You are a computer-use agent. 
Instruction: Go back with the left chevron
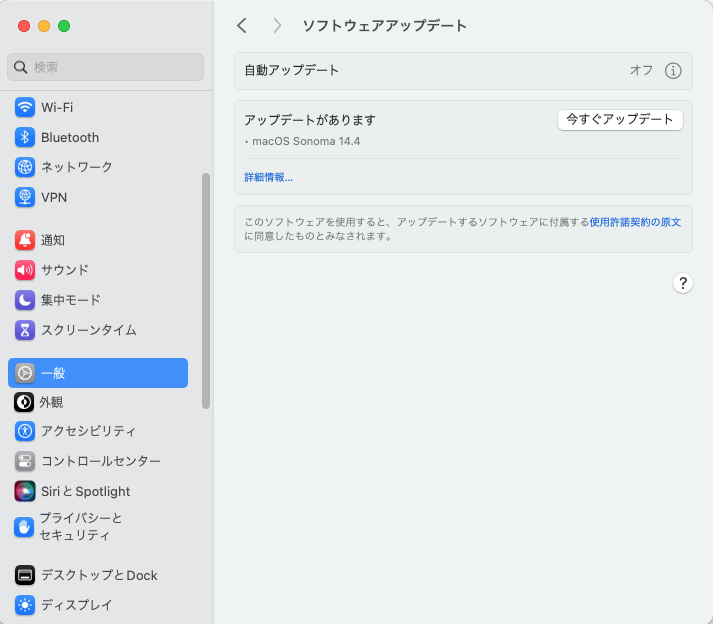point(242,26)
